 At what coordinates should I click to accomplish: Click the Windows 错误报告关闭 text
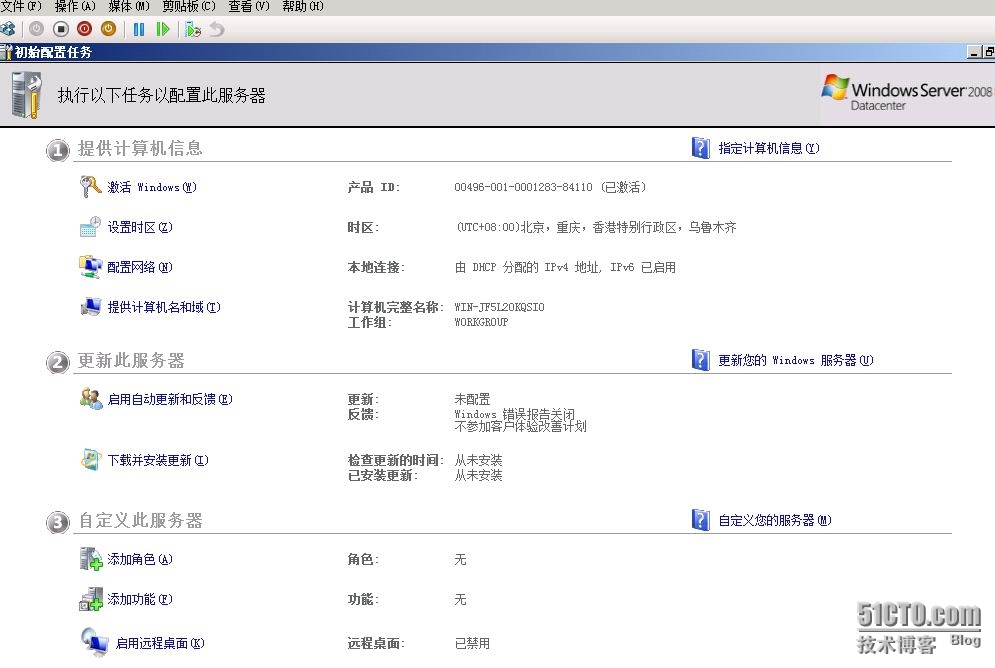[x=515, y=414]
